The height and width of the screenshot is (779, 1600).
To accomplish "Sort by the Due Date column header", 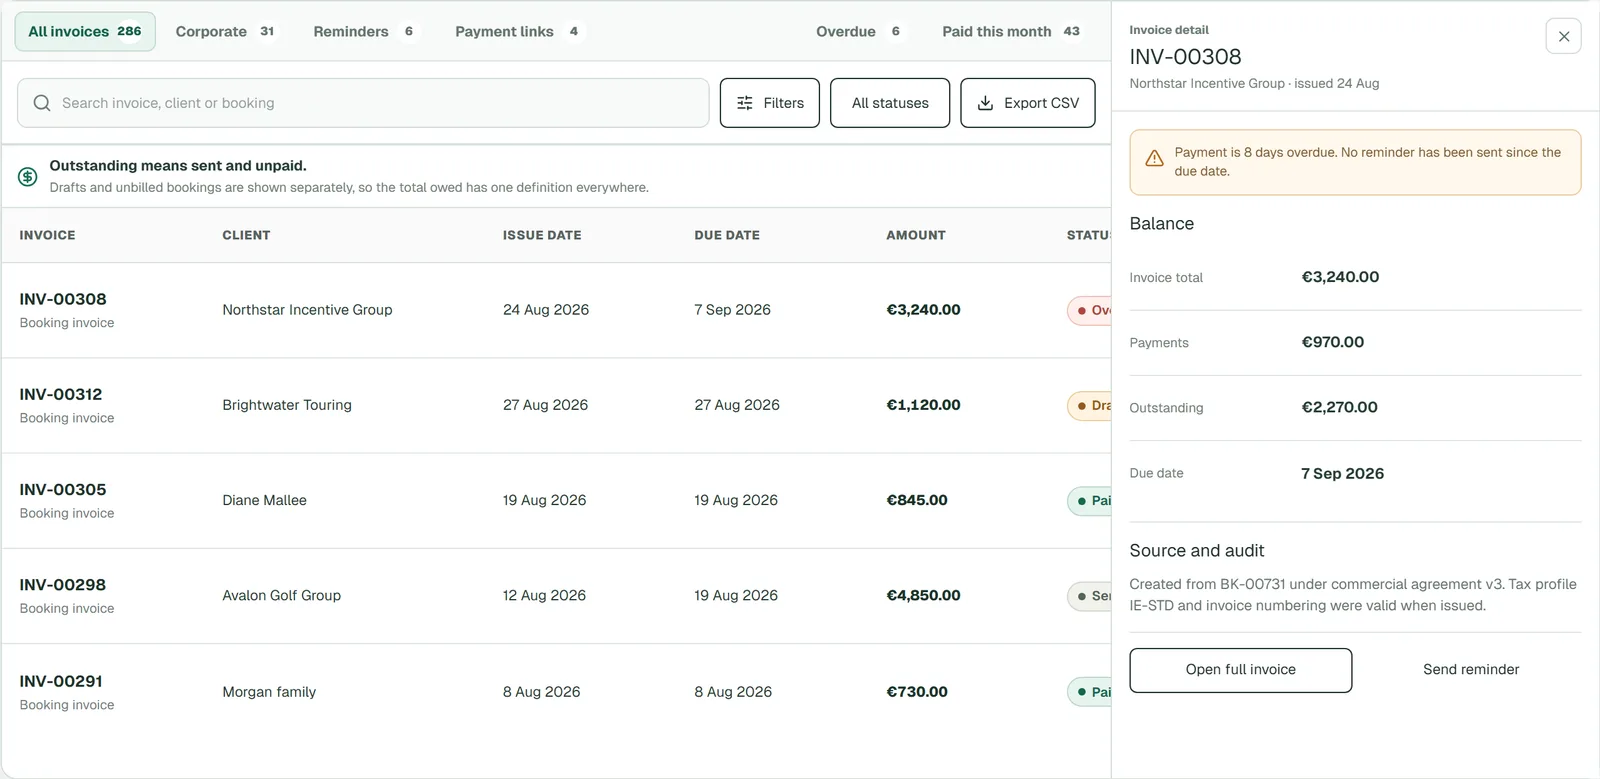I will [727, 235].
